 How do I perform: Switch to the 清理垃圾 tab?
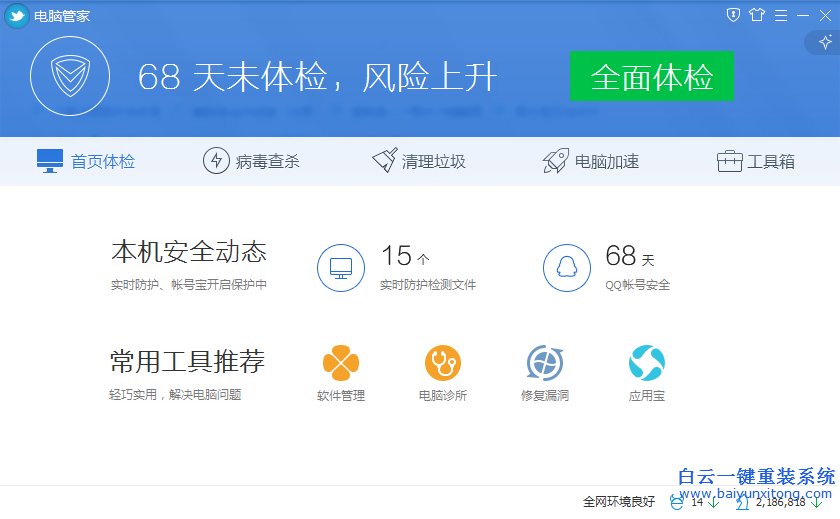click(x=419, y=161)
